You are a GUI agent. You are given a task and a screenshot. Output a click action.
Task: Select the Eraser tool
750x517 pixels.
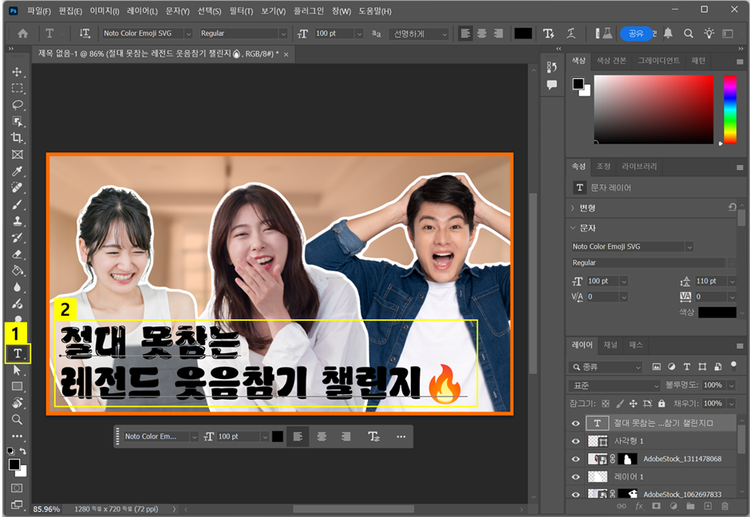point(17,254)
